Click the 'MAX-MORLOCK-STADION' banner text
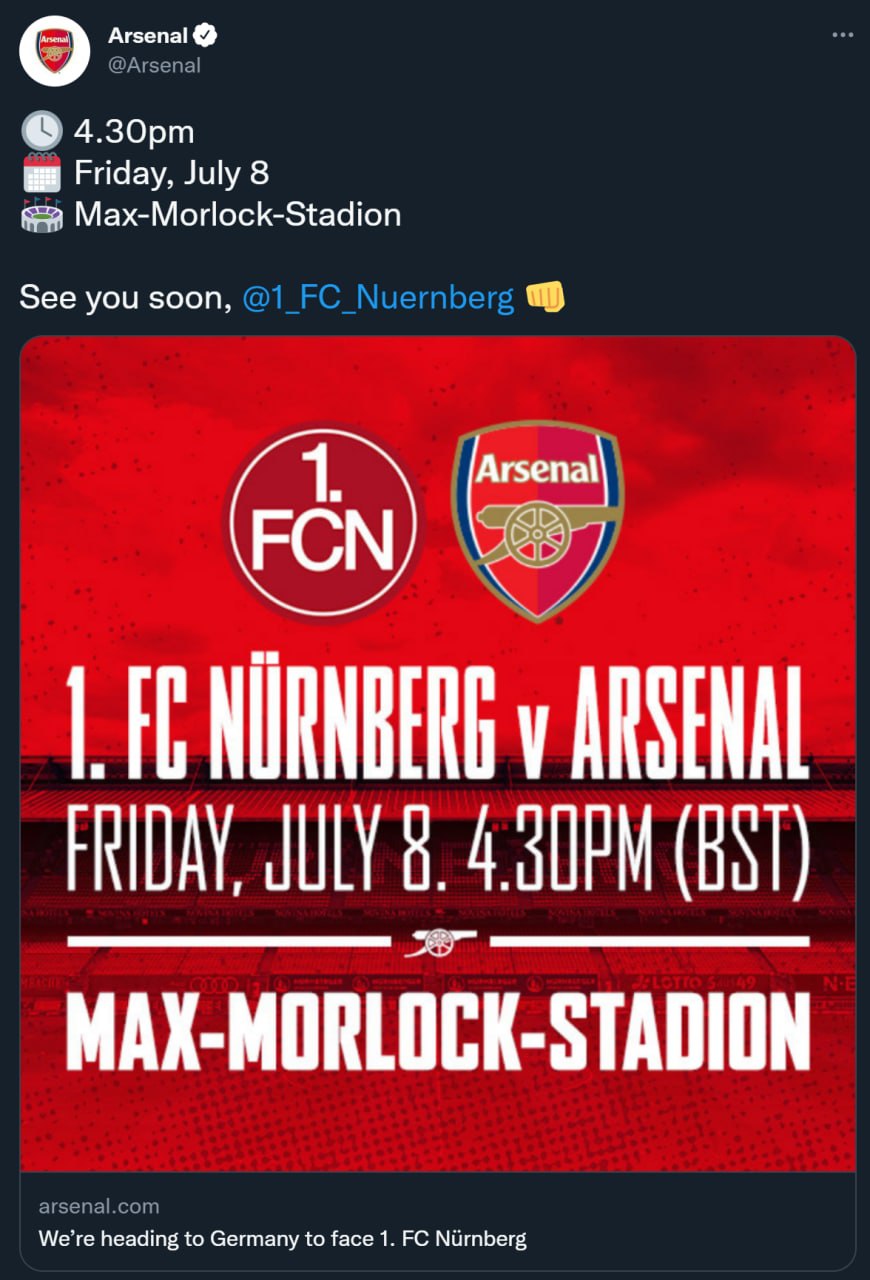Screen dimensions: 870x1280 [x=437, y=1031]
